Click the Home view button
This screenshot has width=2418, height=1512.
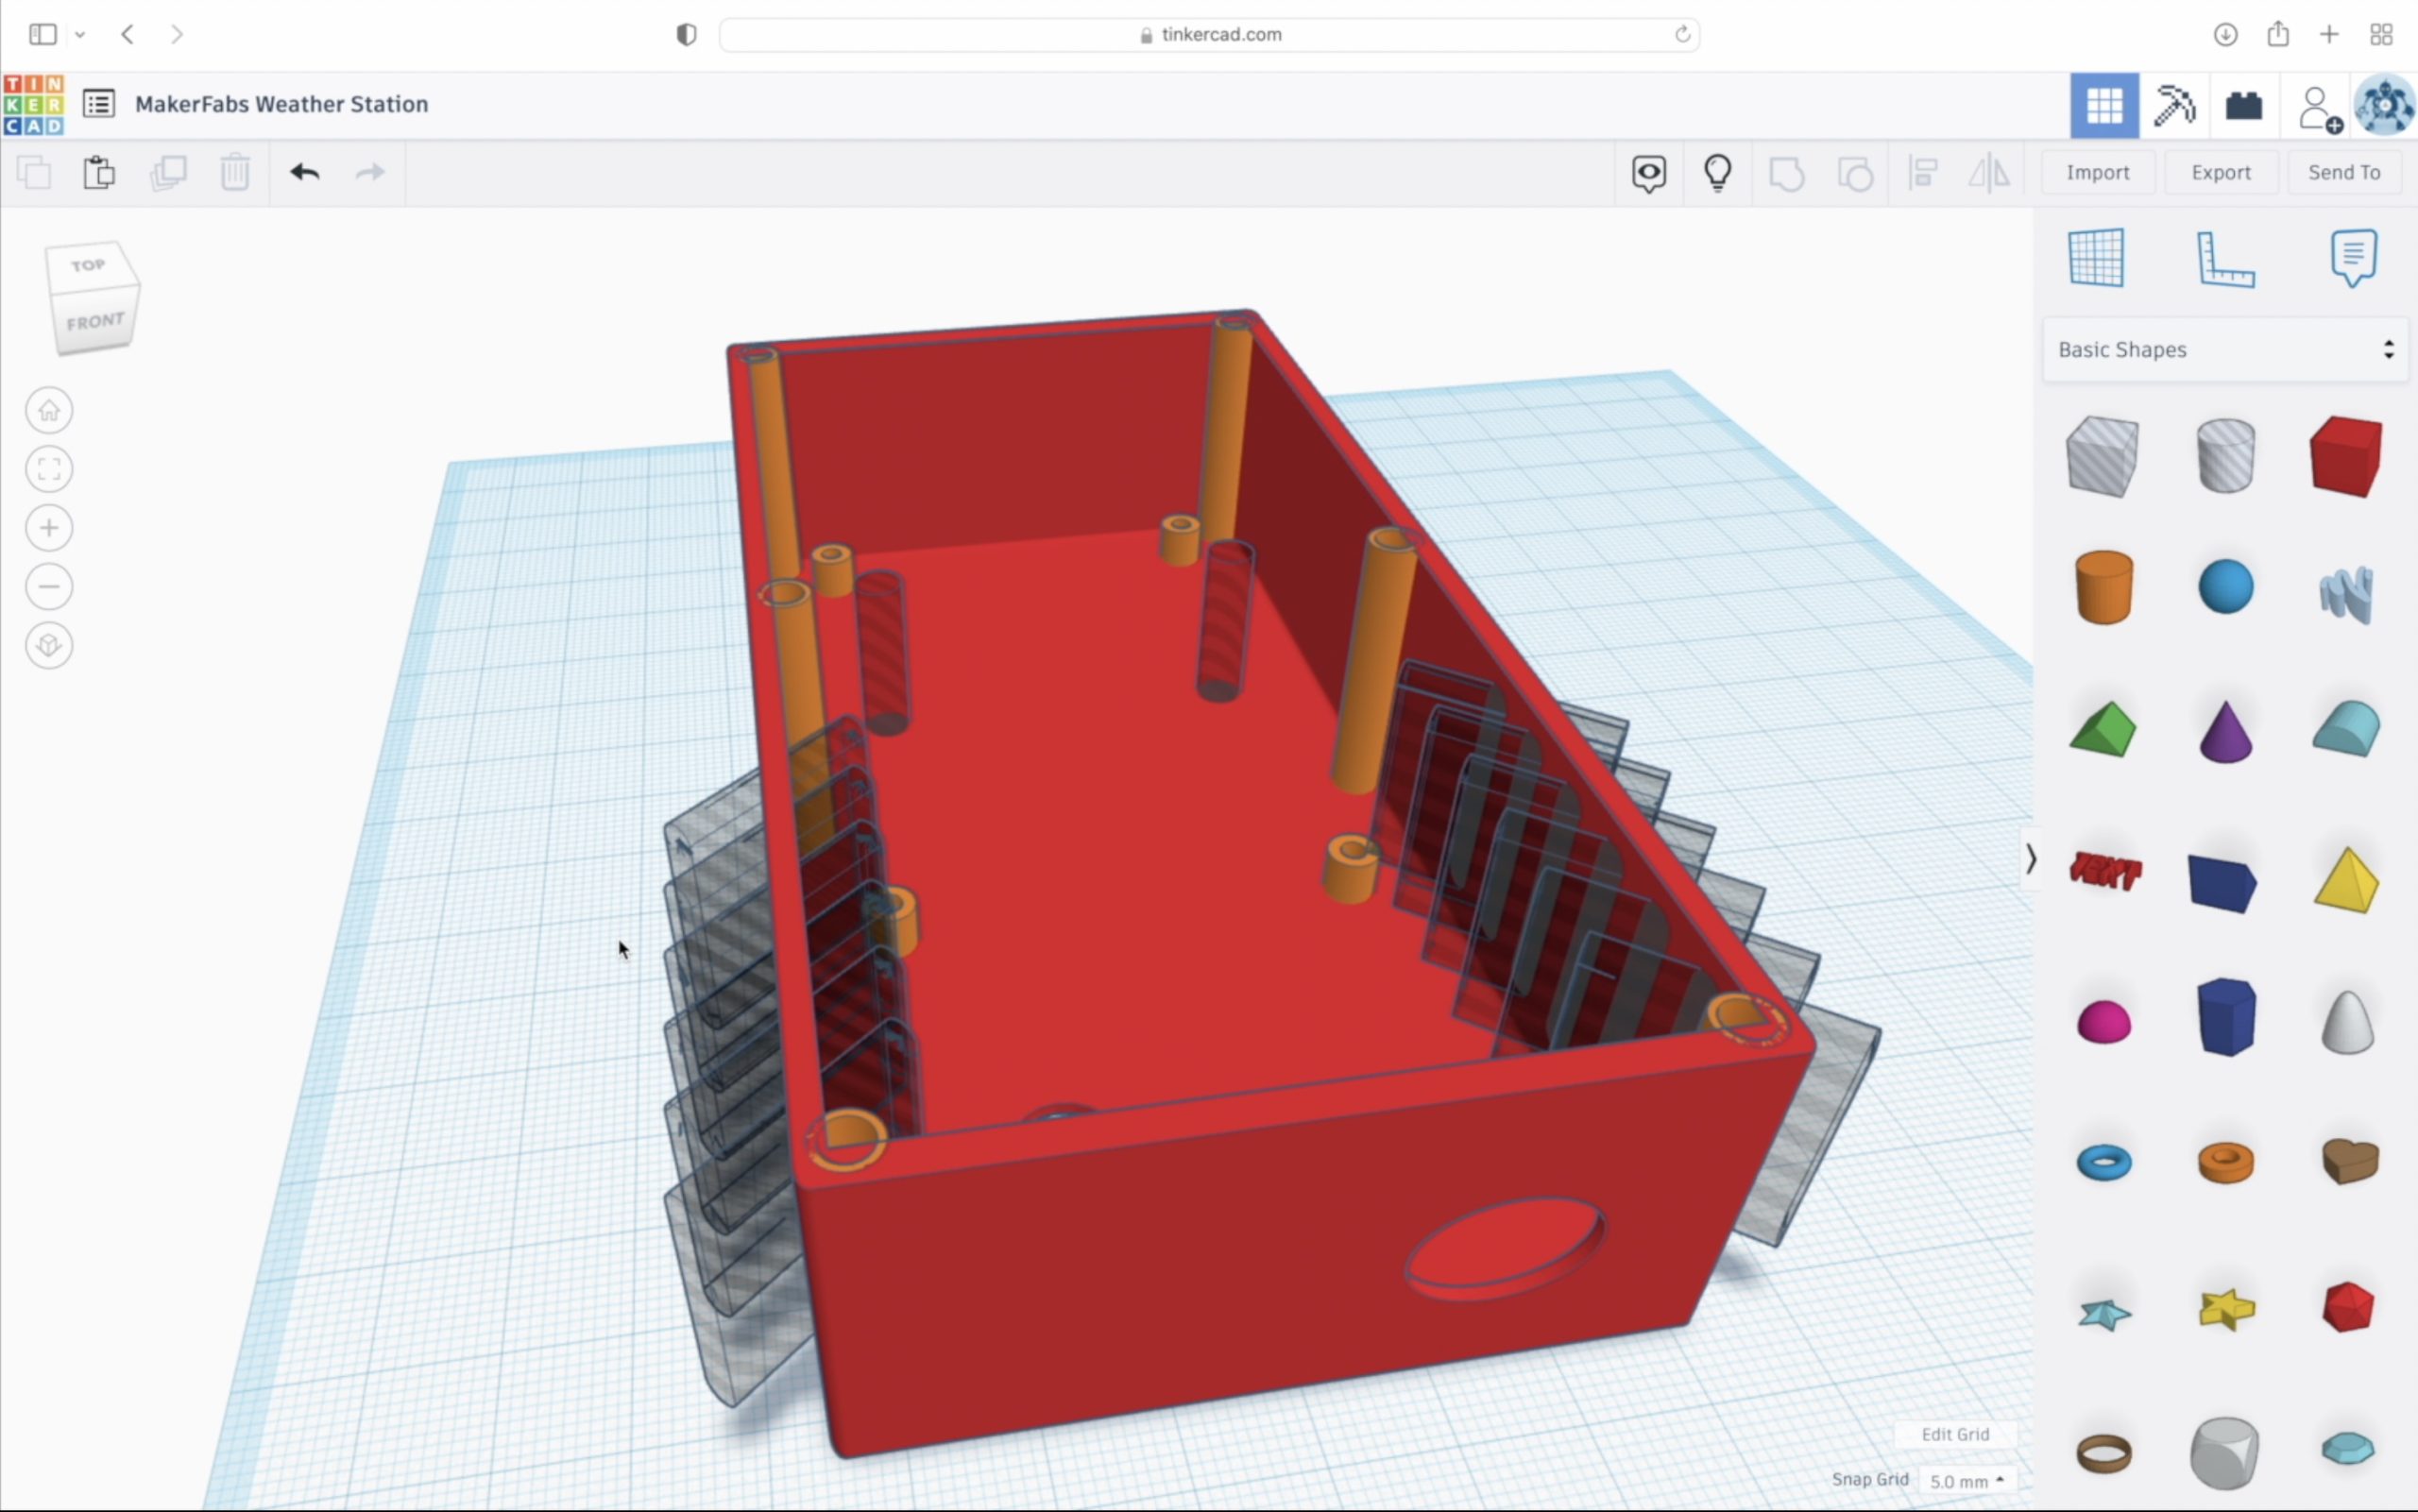[49, 411]
